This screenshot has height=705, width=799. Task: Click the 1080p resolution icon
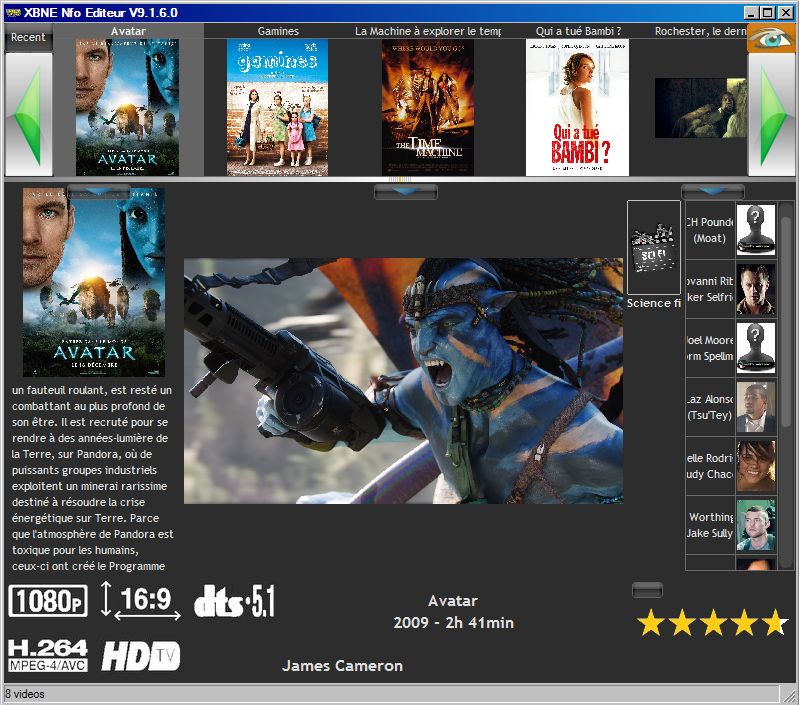[x=48, y=601]
